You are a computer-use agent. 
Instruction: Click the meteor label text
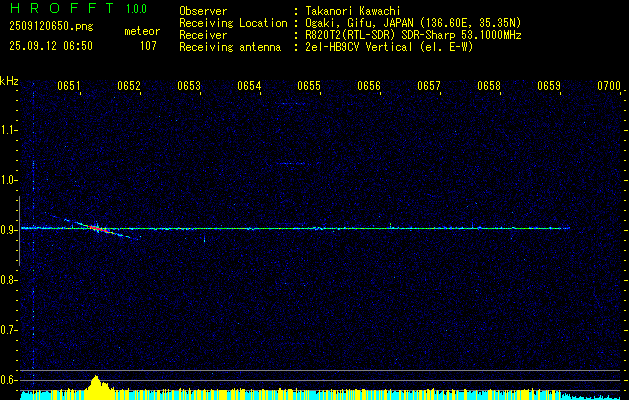coord(142,31)
